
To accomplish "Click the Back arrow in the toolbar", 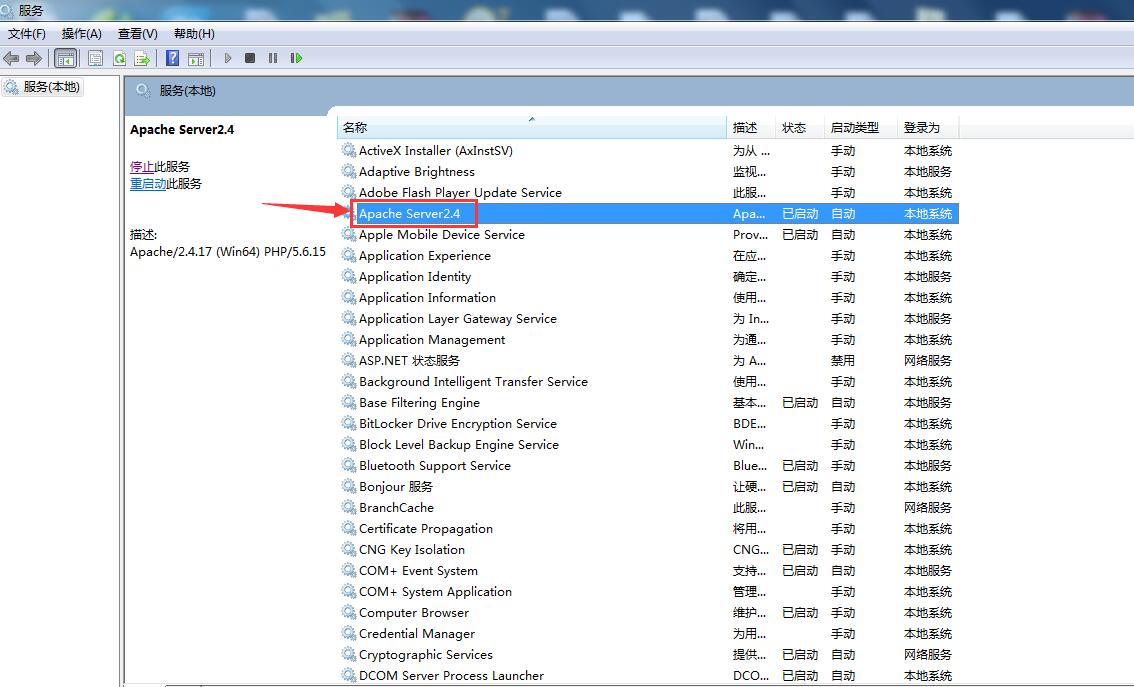I will point(11,58).
